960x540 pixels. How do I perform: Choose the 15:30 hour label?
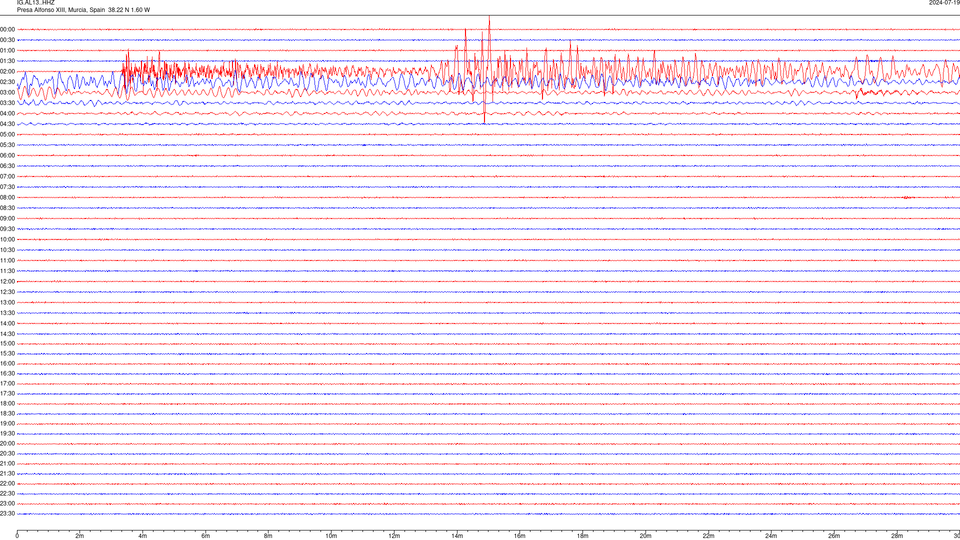7,353
